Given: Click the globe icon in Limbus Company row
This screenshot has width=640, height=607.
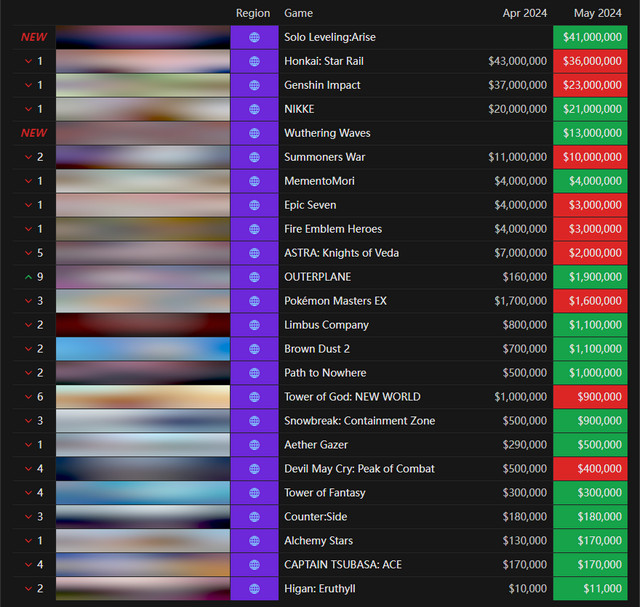Looking at the screenshot, I should pos(254,325).
